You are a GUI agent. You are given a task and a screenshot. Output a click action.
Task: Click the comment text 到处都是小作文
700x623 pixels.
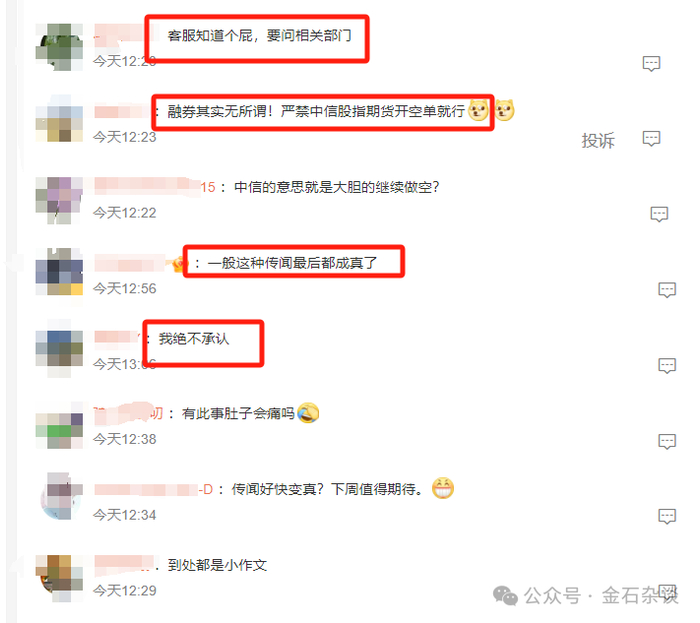(x=217, y=565)
